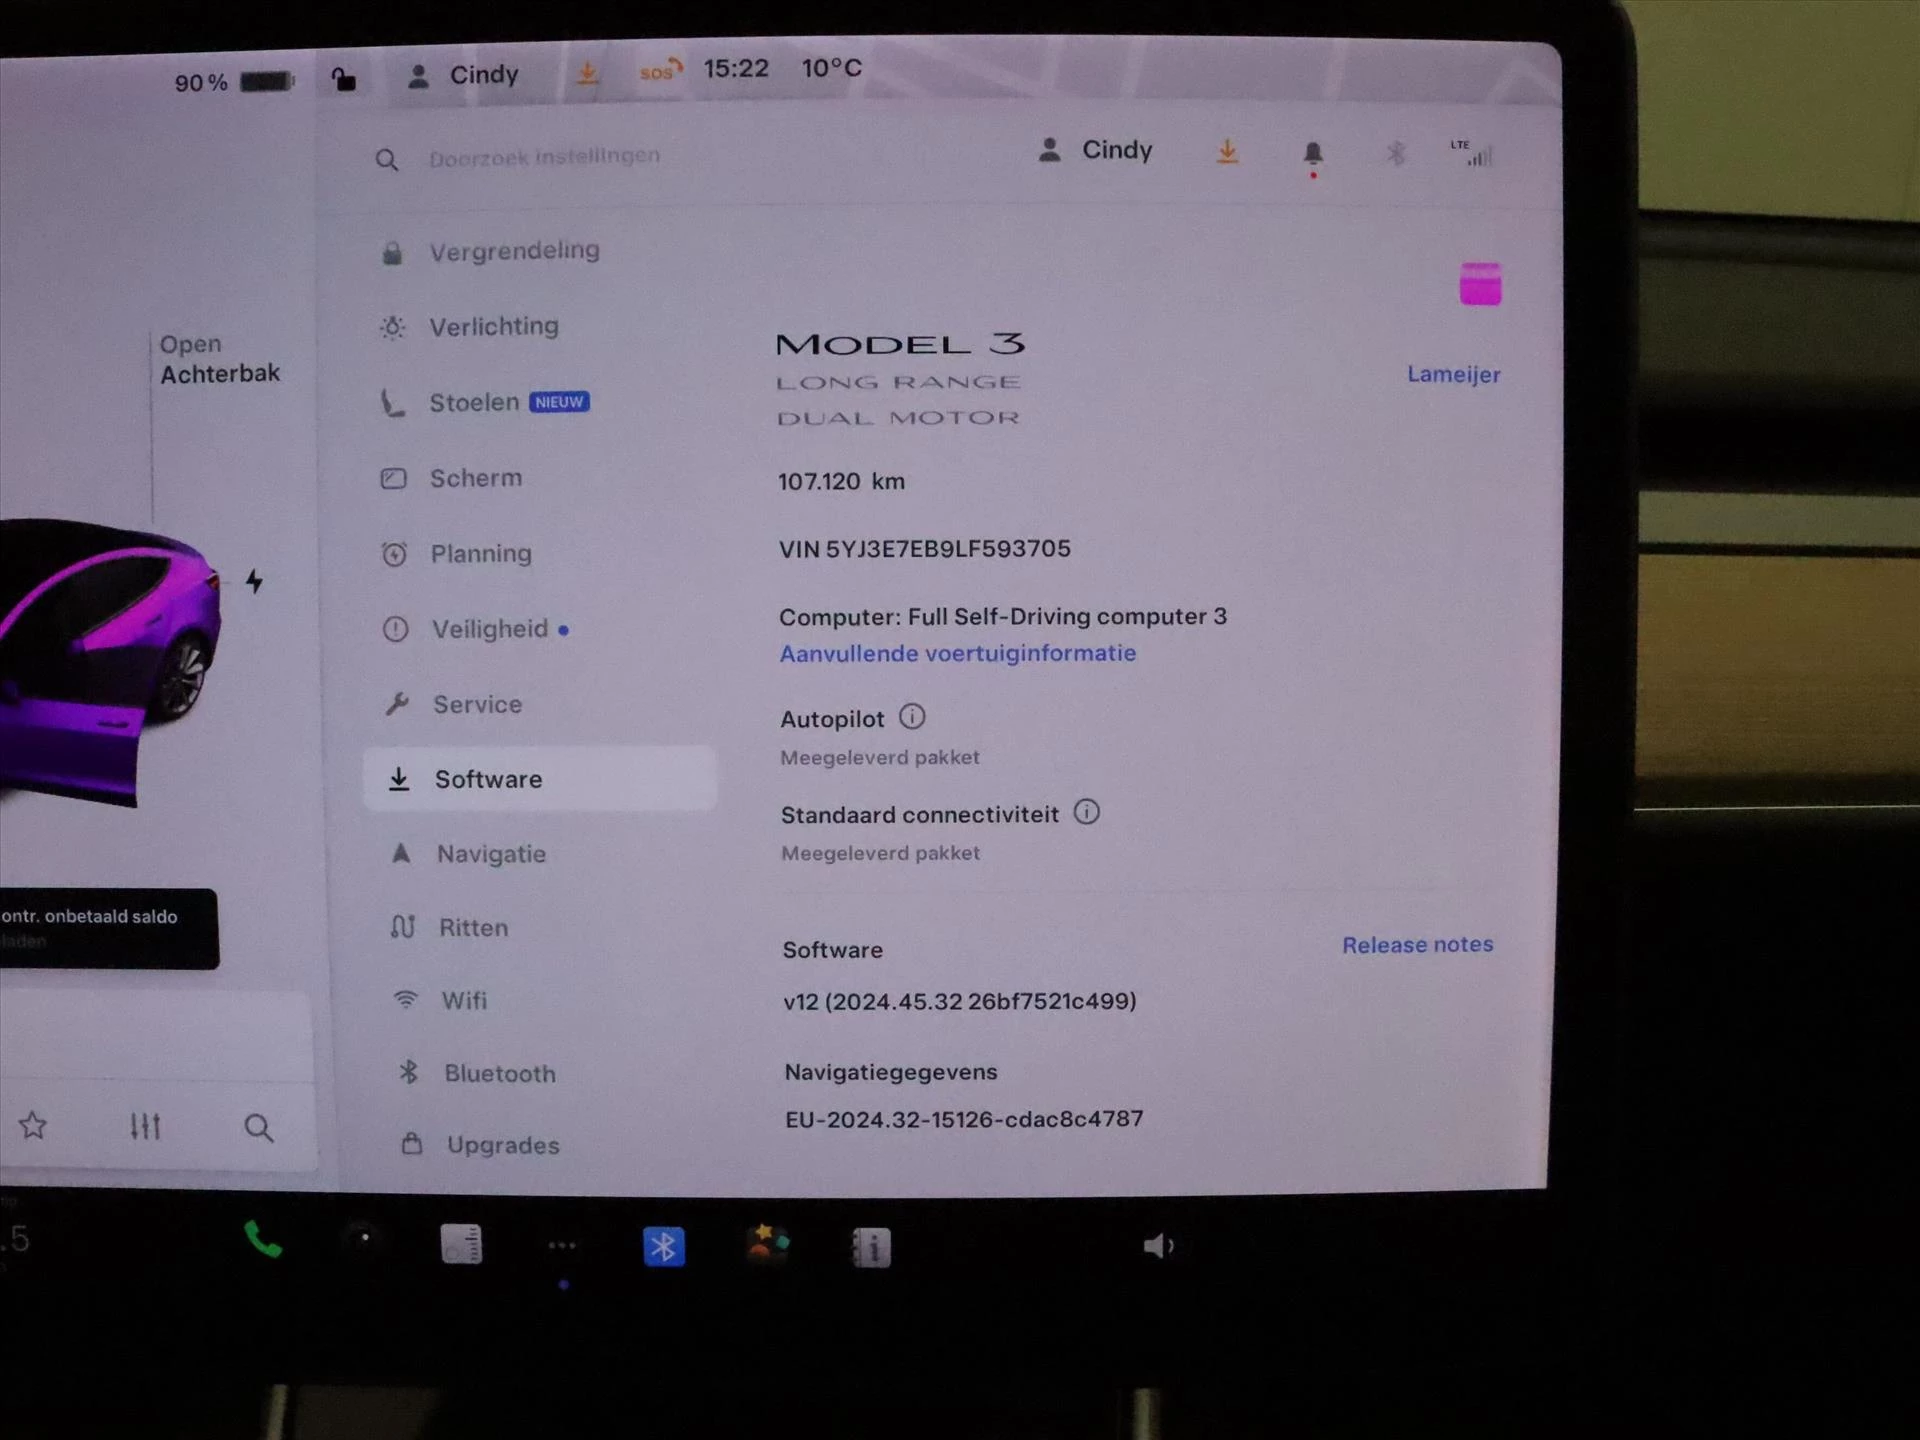The image size is (1920, 1440).
Task: Select the Service menu item
Action: (x=476, y=703)
